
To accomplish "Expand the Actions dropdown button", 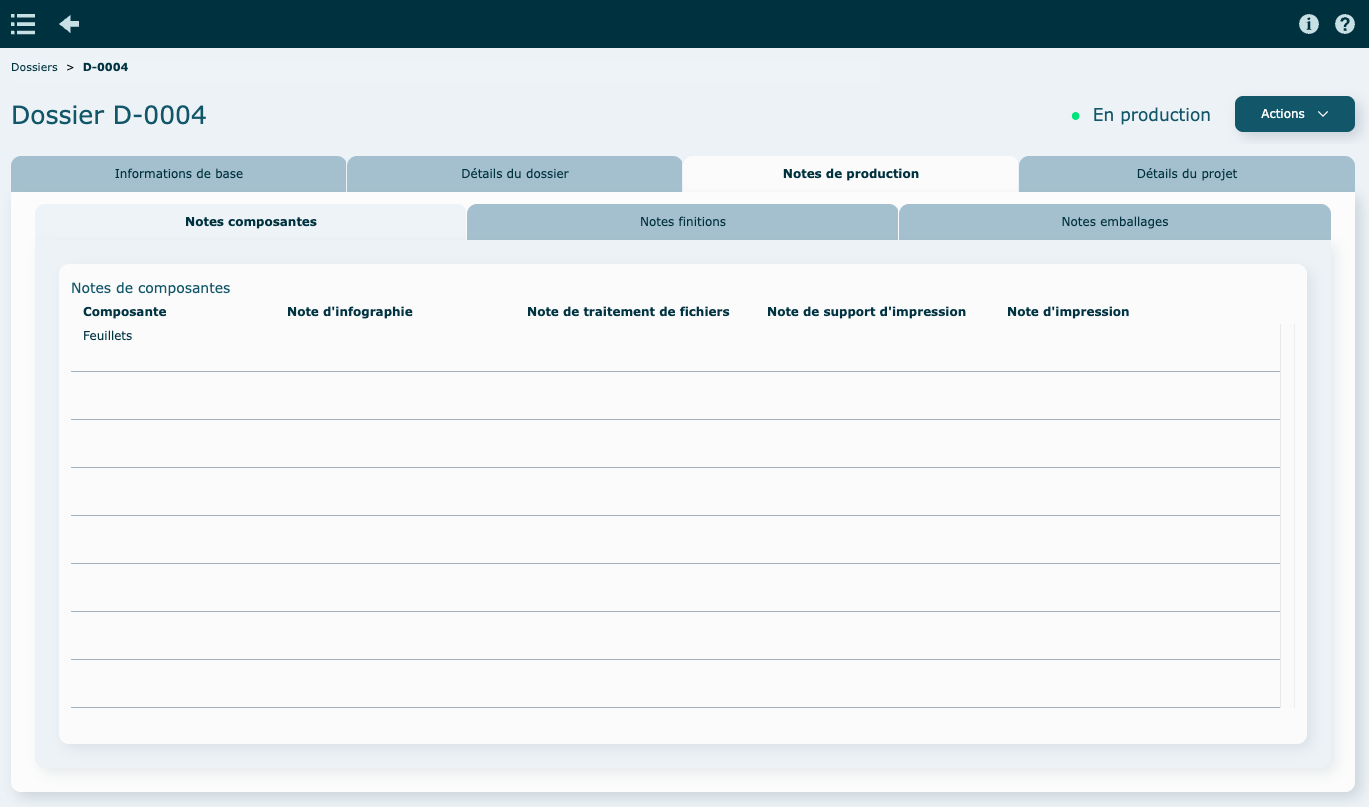I will click(x=1294, y=114).
